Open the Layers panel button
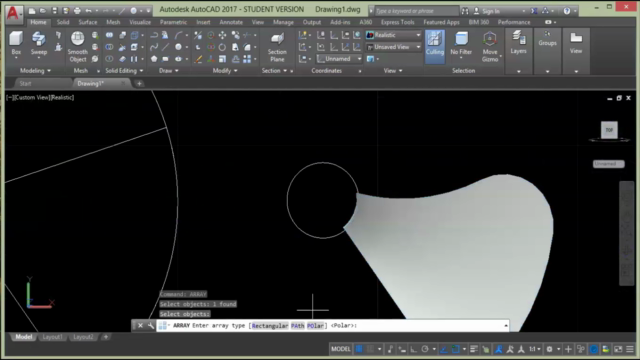Viewport: 640px width, 360px height. [x=518, y=42]
